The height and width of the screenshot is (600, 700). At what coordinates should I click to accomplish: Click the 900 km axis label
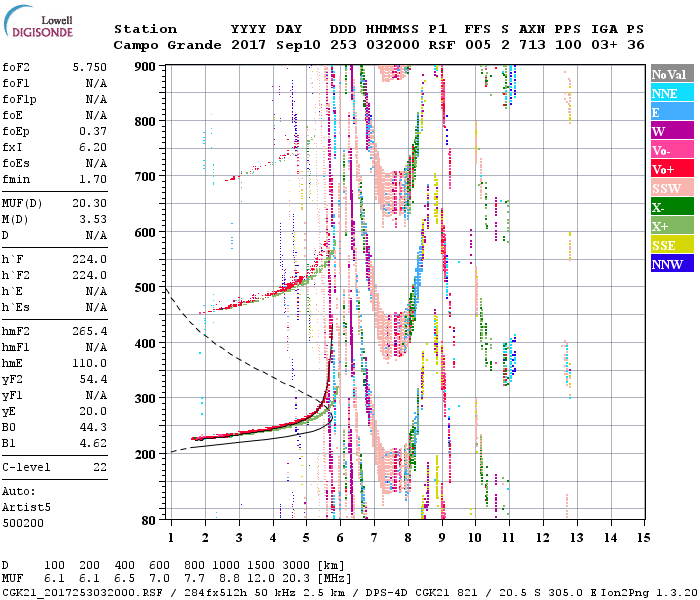145,67
